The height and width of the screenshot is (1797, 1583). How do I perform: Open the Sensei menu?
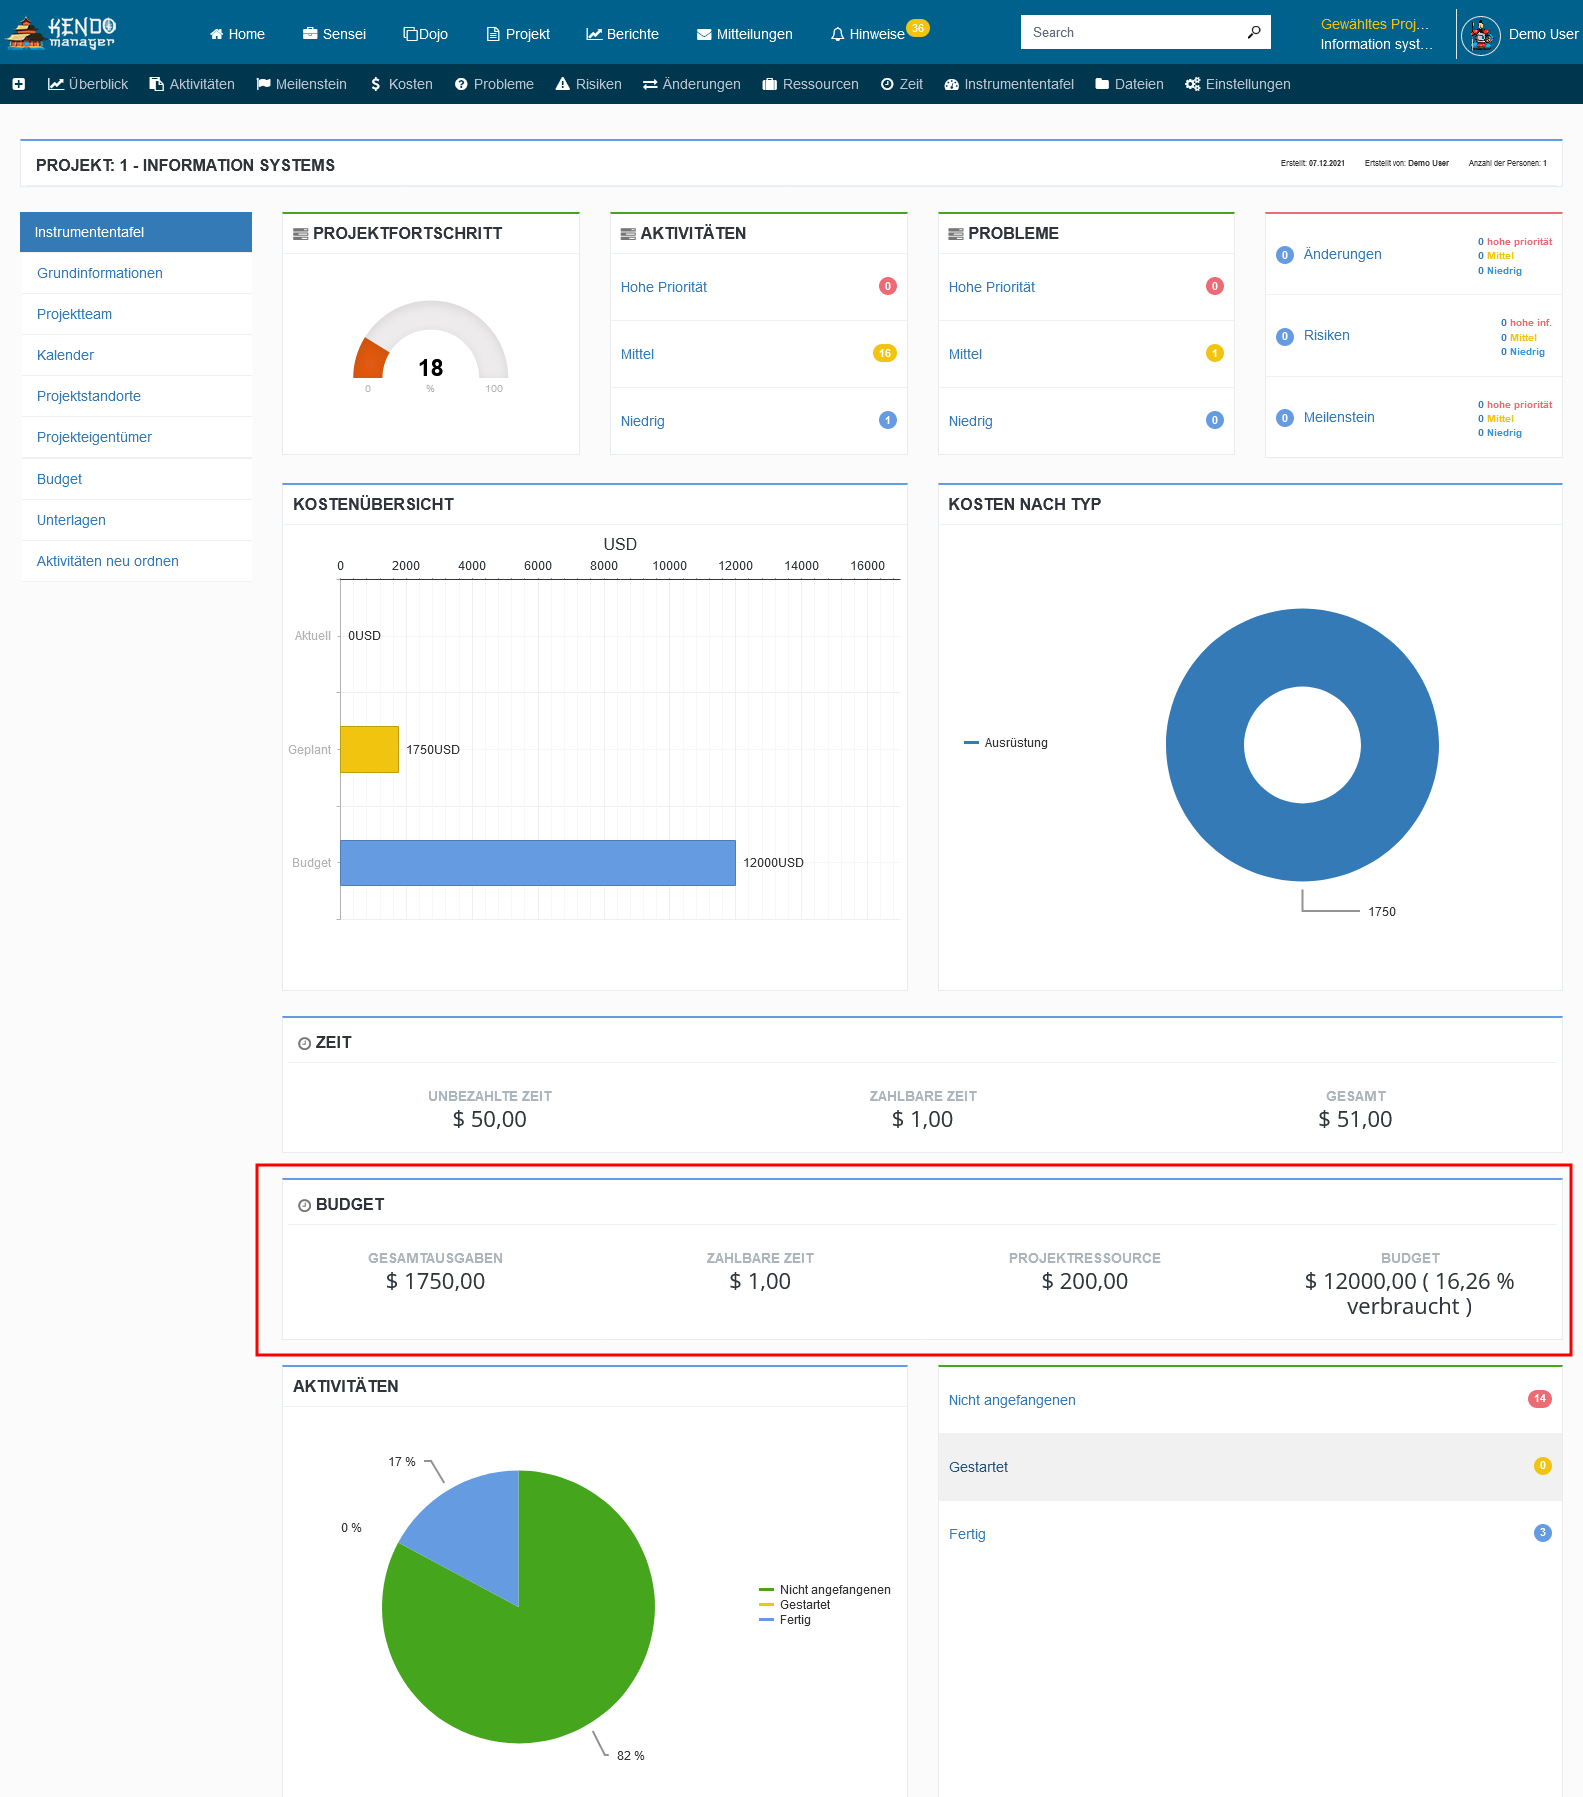click(x=334, y=34)
